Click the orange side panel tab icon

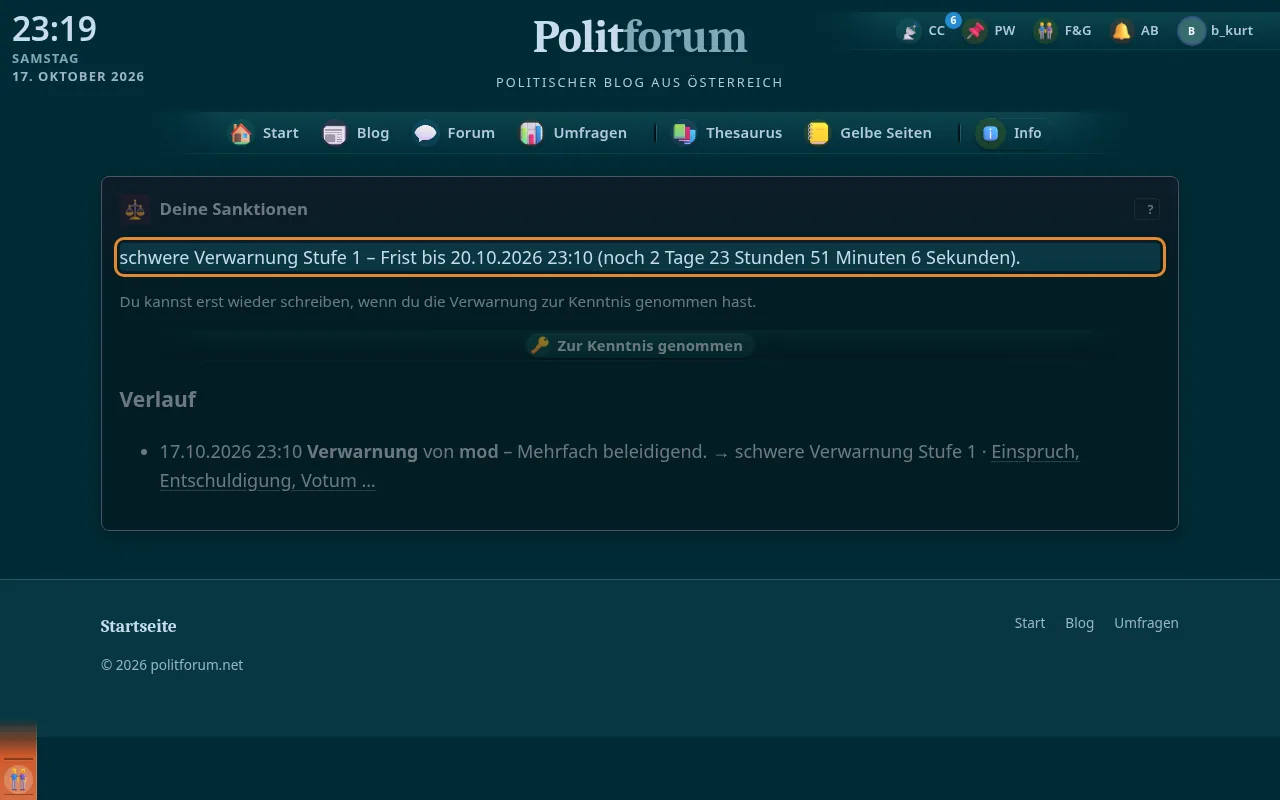pos(18,778)
